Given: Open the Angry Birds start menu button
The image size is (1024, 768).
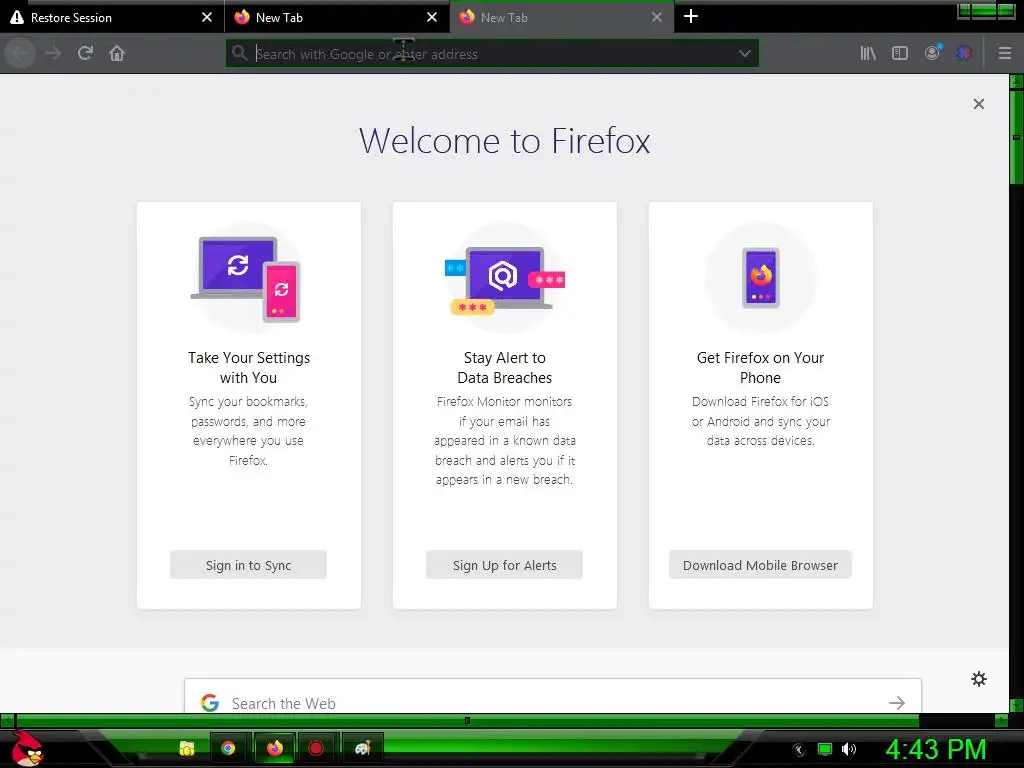Looking at the screenshot, I should 27,748.
